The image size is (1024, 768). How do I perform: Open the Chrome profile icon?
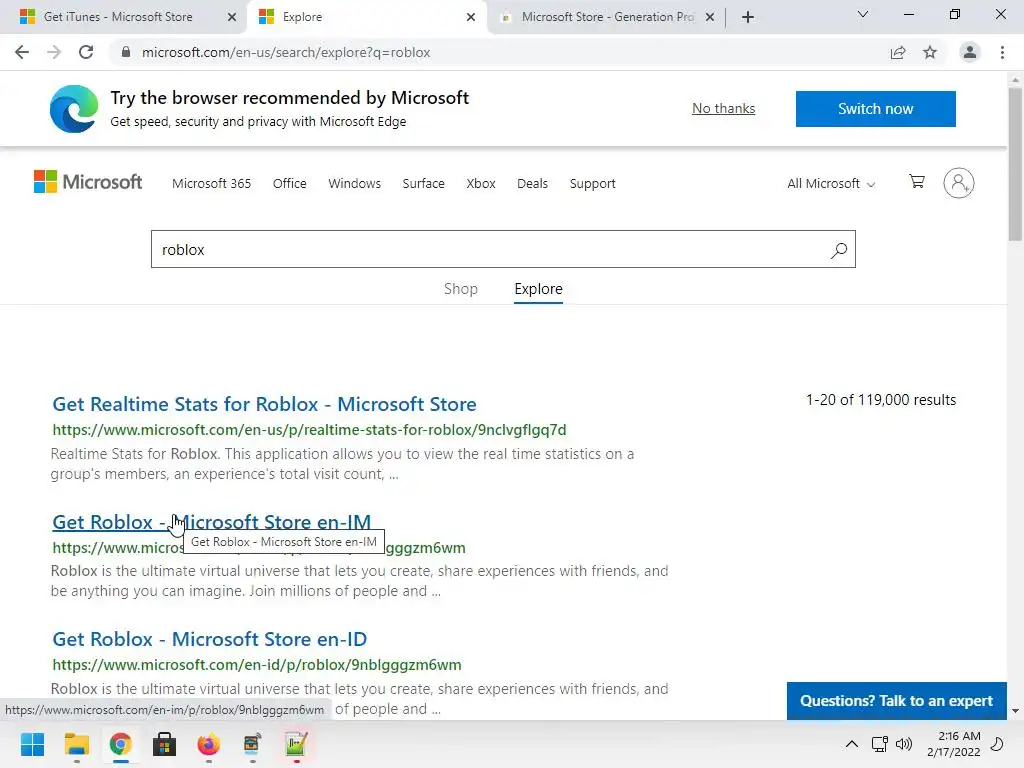[970, 52]
